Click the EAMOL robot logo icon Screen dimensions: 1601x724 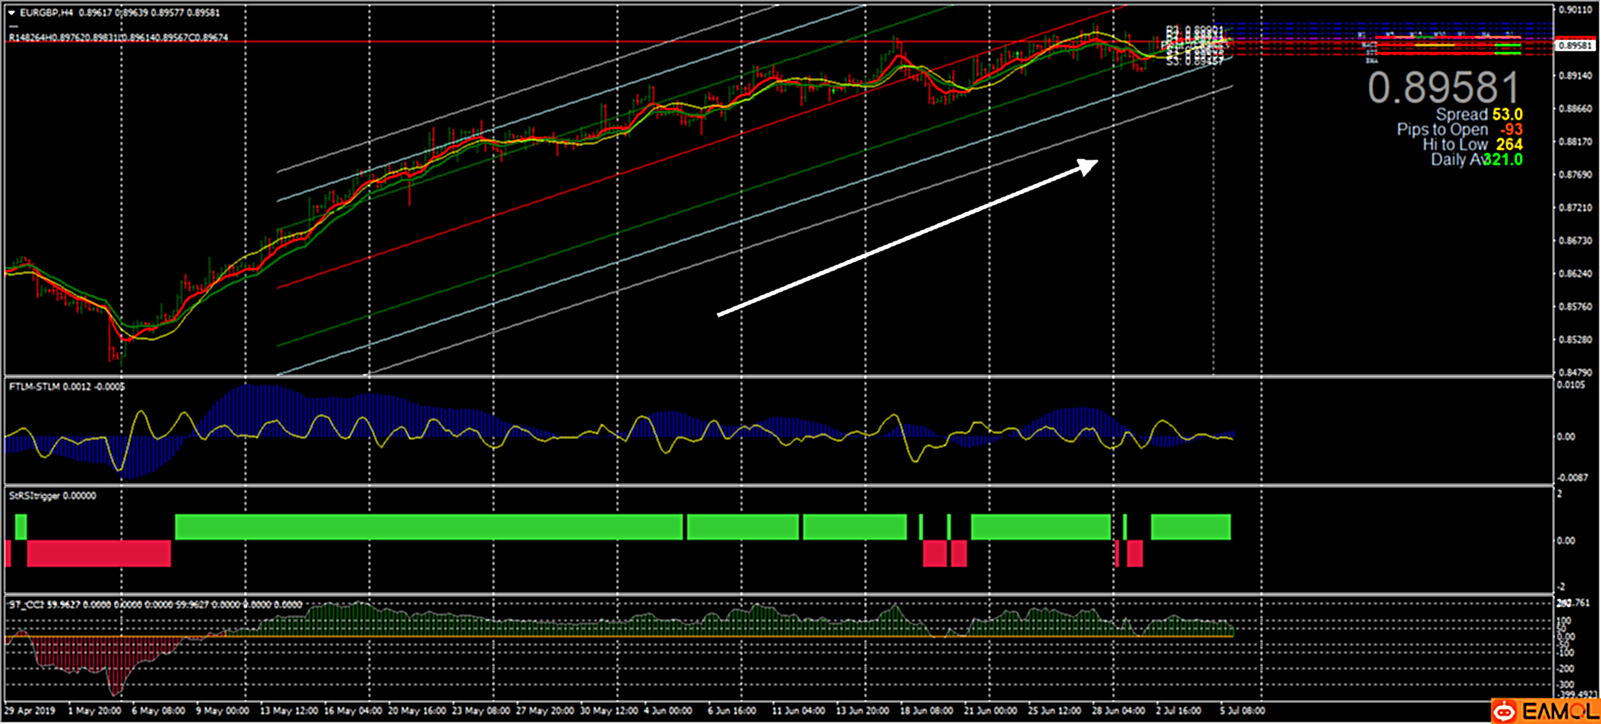1504,711
